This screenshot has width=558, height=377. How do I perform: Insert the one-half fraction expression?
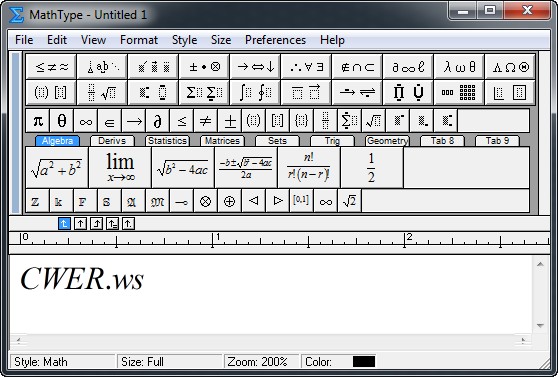[372, 167]
